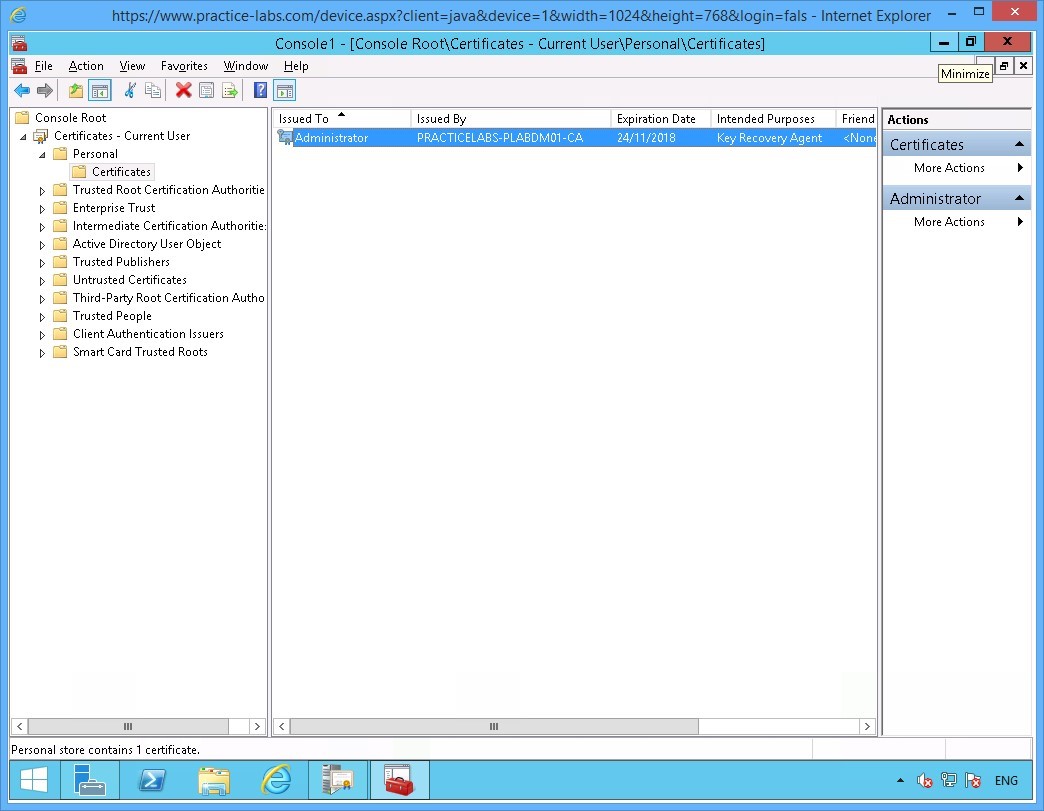
Task: Sort by the Expiration Date column header
Action: click(659, 117)
